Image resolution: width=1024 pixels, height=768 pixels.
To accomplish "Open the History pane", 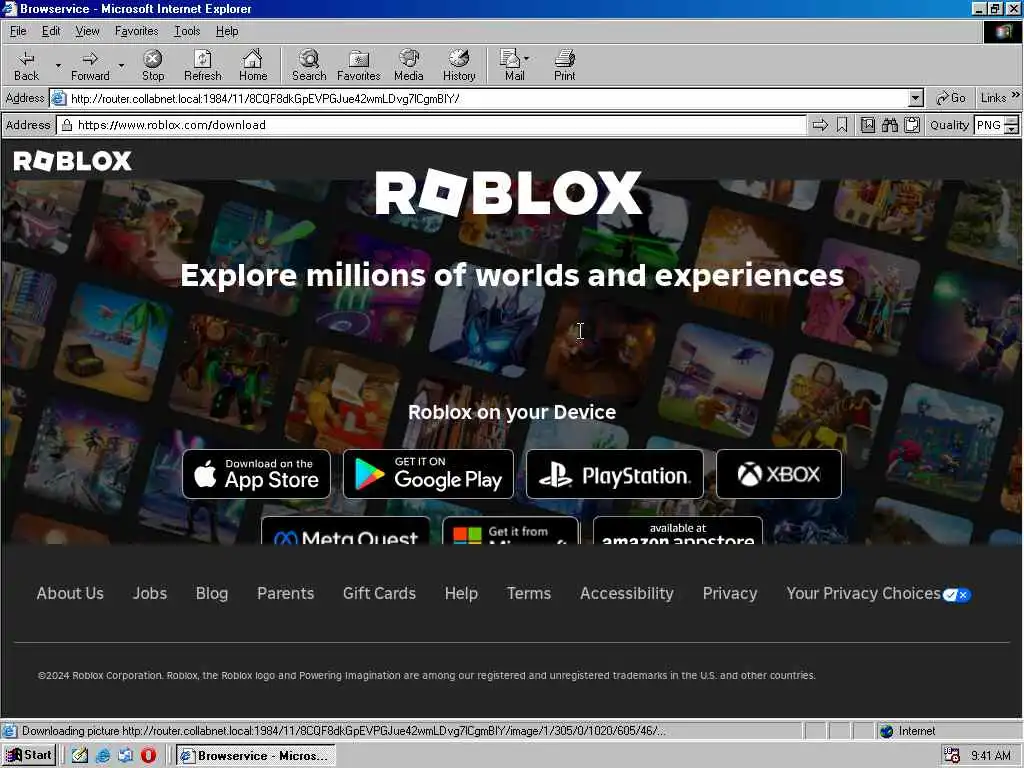I will [x=459, y=65].
